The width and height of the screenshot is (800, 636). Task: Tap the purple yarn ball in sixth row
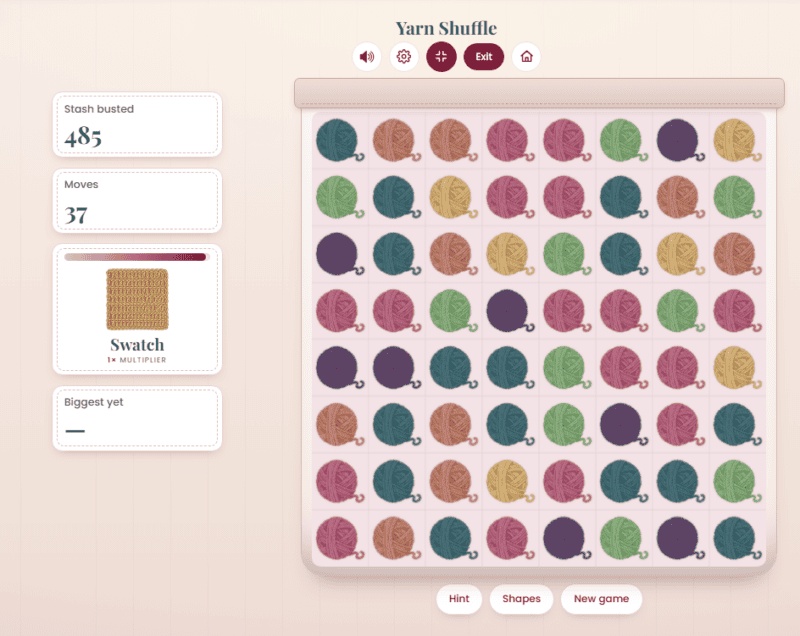tap(621, 424)
